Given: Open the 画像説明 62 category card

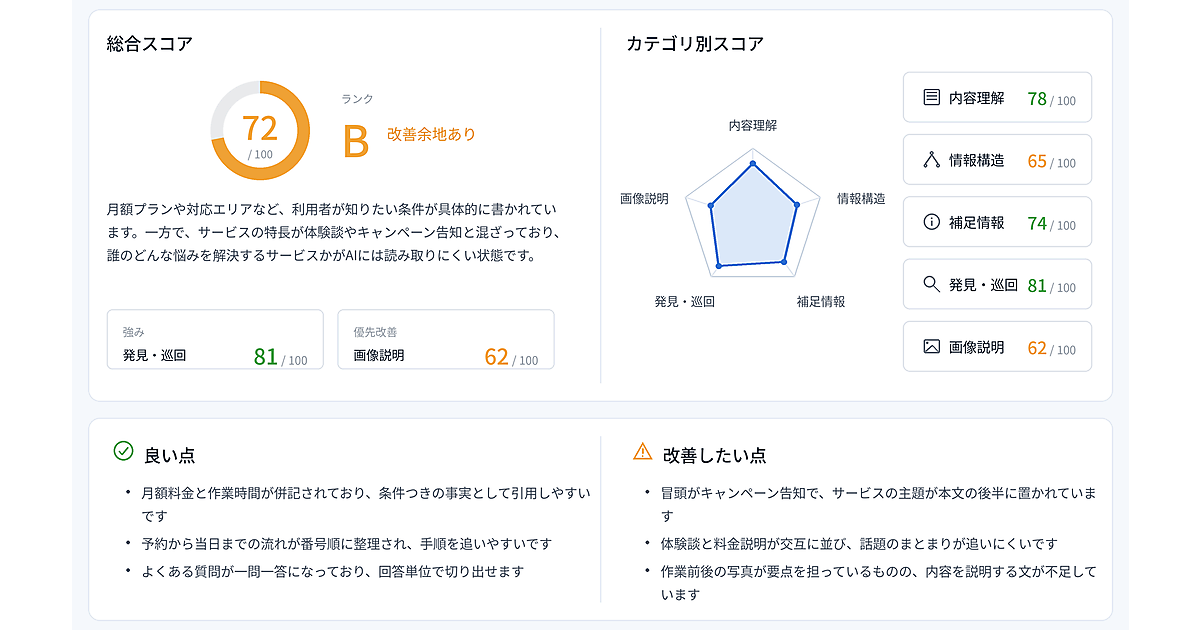Looking at the screenshot, I should click(x=997, y=346).
